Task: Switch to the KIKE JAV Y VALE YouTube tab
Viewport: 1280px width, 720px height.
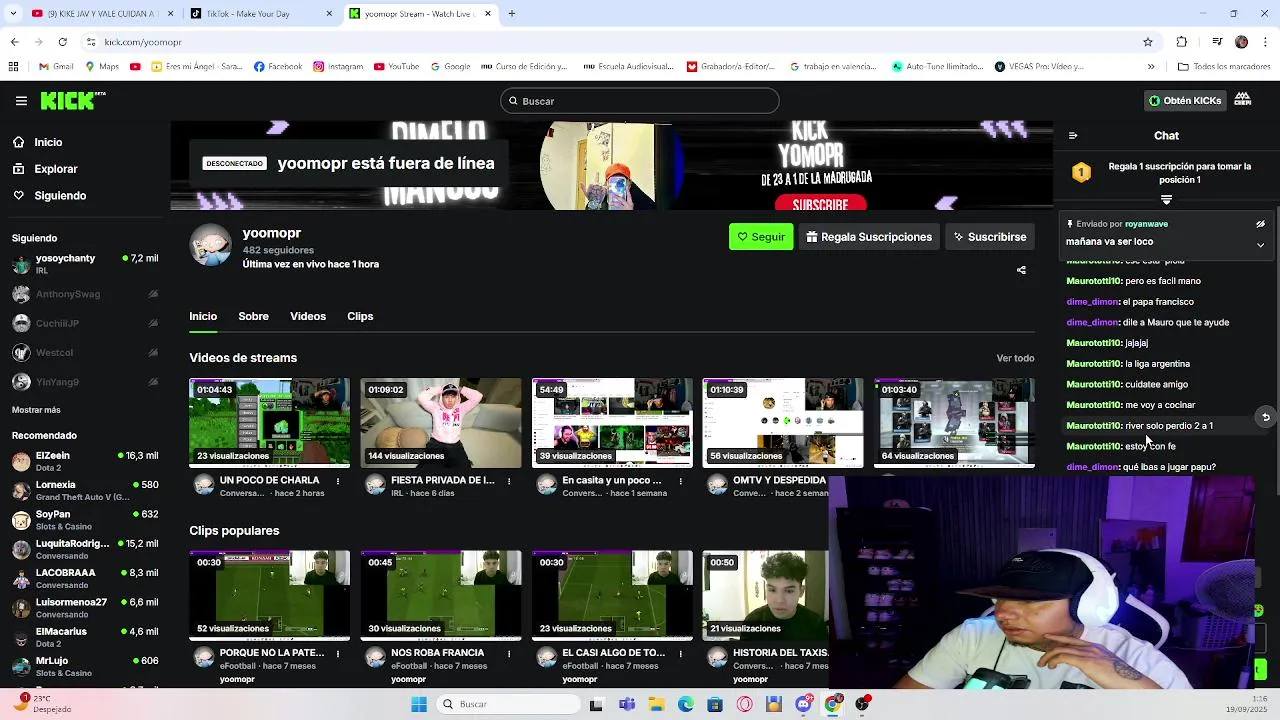Action: click(102, 14)
